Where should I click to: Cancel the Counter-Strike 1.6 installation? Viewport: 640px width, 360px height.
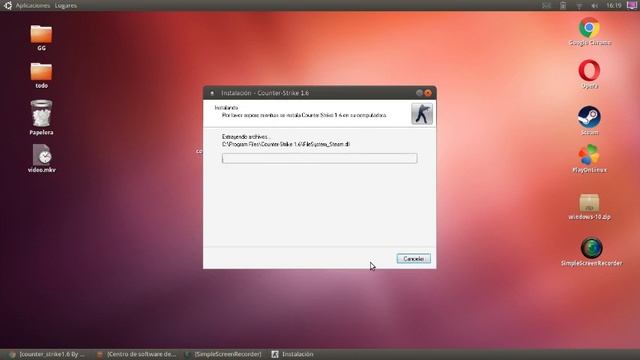(x=413, y=259)
